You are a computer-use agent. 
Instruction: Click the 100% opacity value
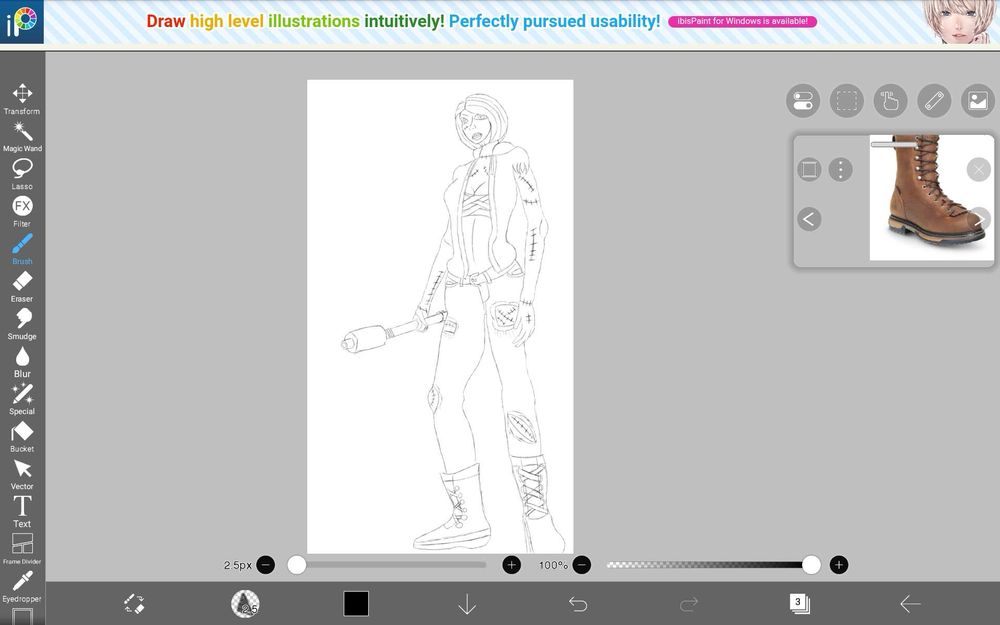553,565
